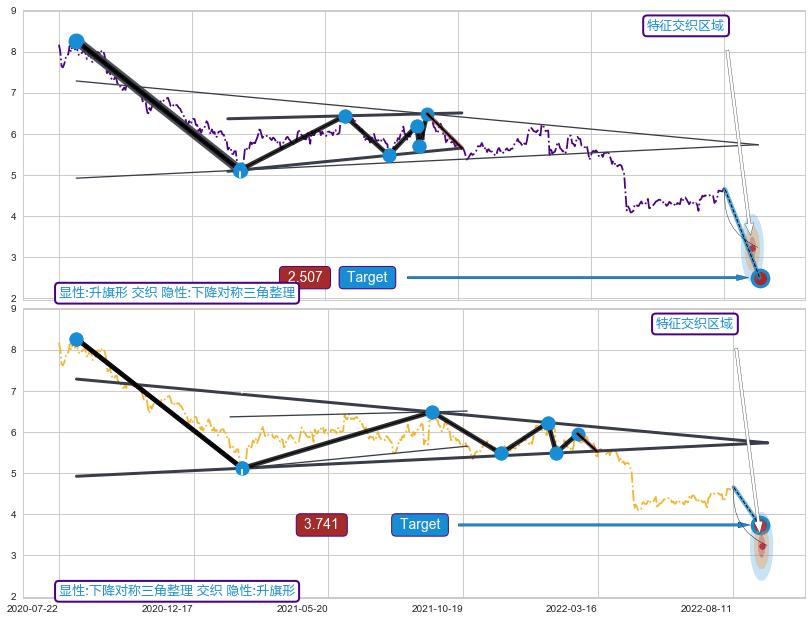
Task: Click the bottom chart's target endpoint circle
Action: click(760, 525)
